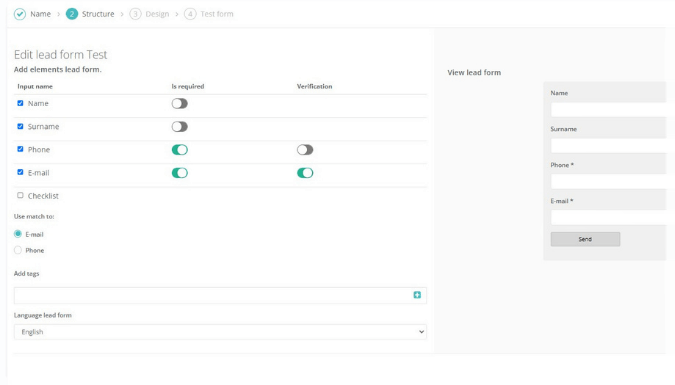Check the Checklist input checkbox
The width and height of the screenshot is (675, 385).
pos(20,196)
